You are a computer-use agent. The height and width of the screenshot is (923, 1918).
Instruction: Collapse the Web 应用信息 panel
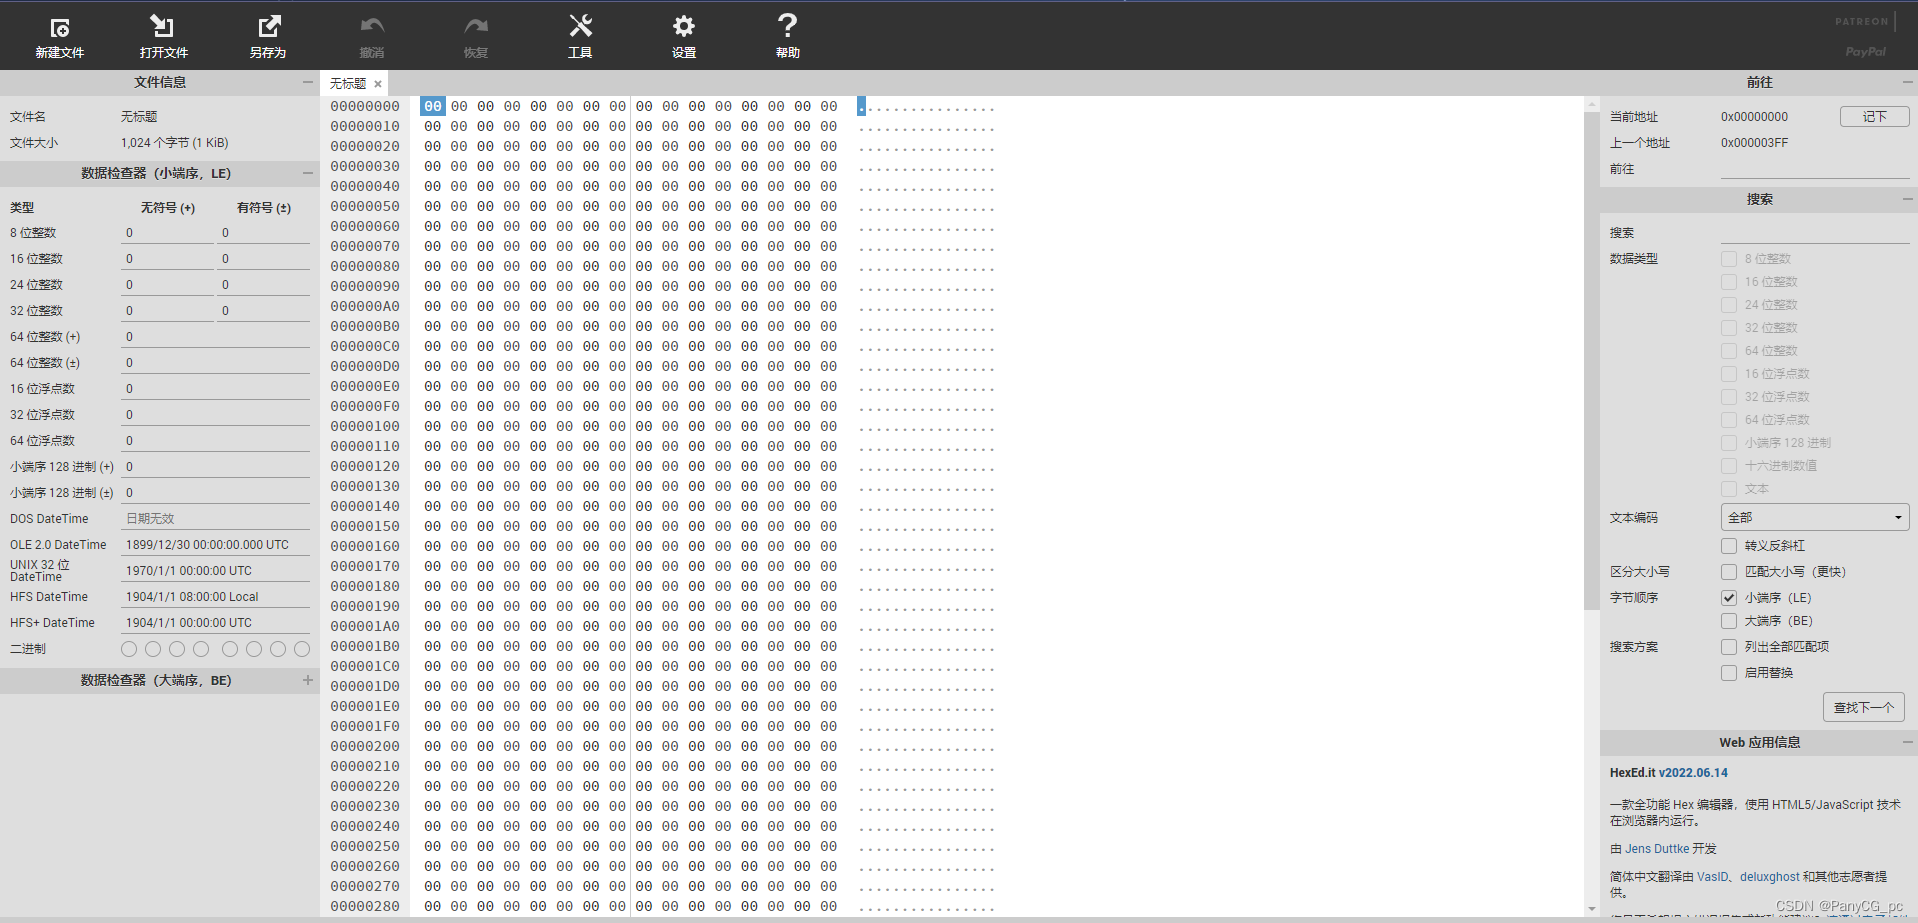pos(1907,742)
